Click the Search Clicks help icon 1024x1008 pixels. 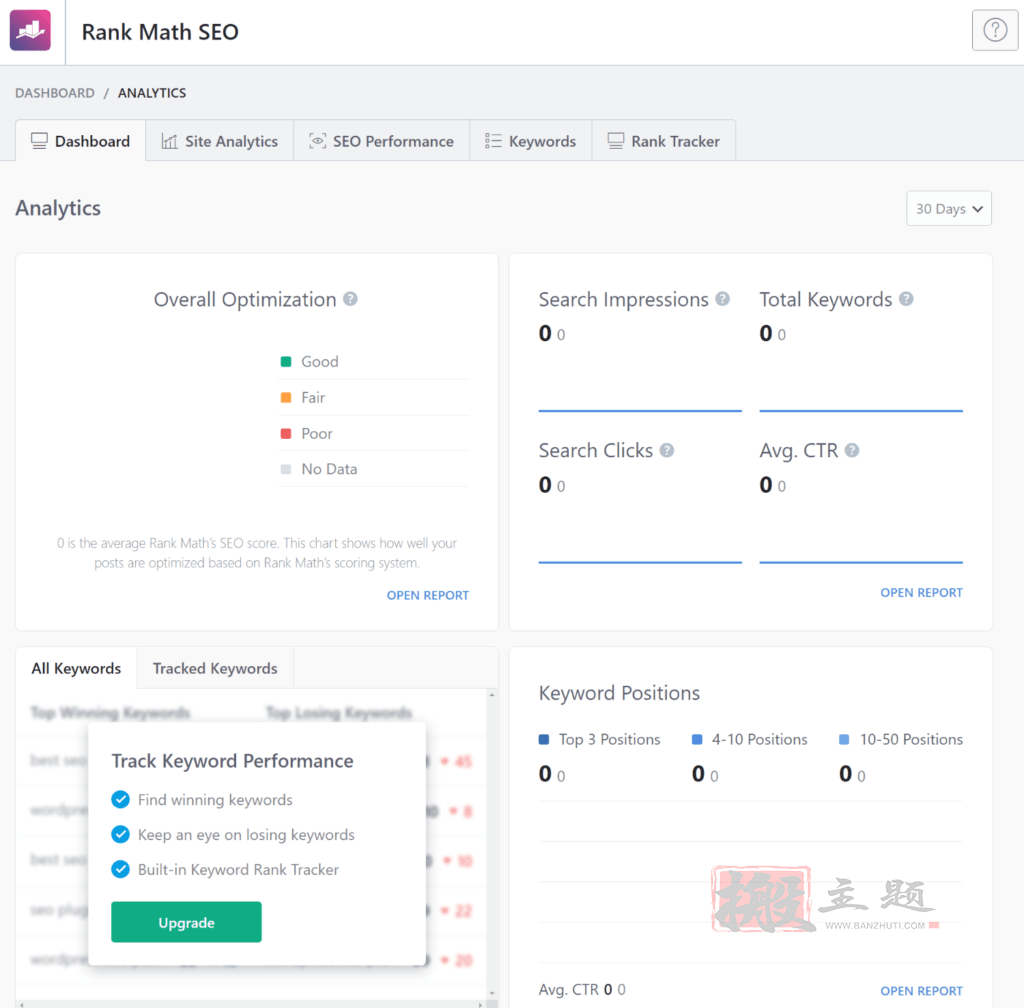tap(667, 450)
